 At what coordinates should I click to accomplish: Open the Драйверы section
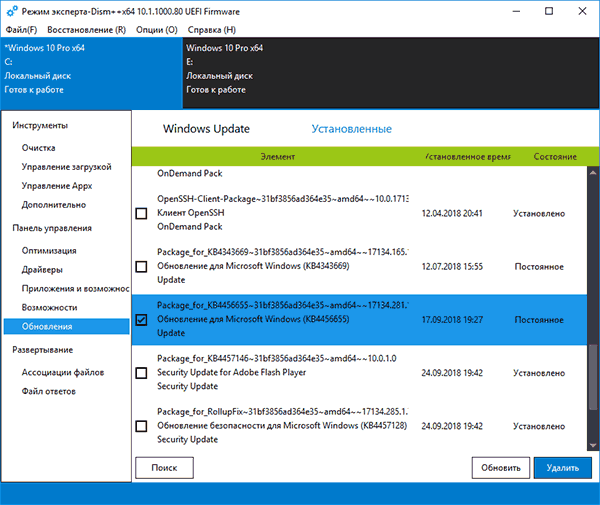click(x=42, y=270)
